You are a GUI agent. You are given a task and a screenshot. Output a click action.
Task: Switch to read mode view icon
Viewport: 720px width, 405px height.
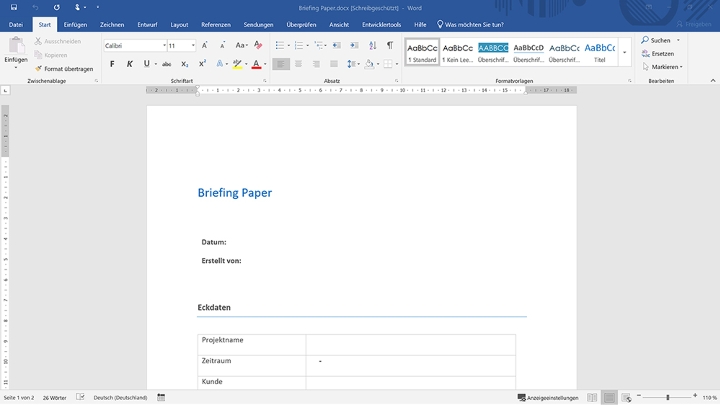pyautogui.click(x=592, y=398)
